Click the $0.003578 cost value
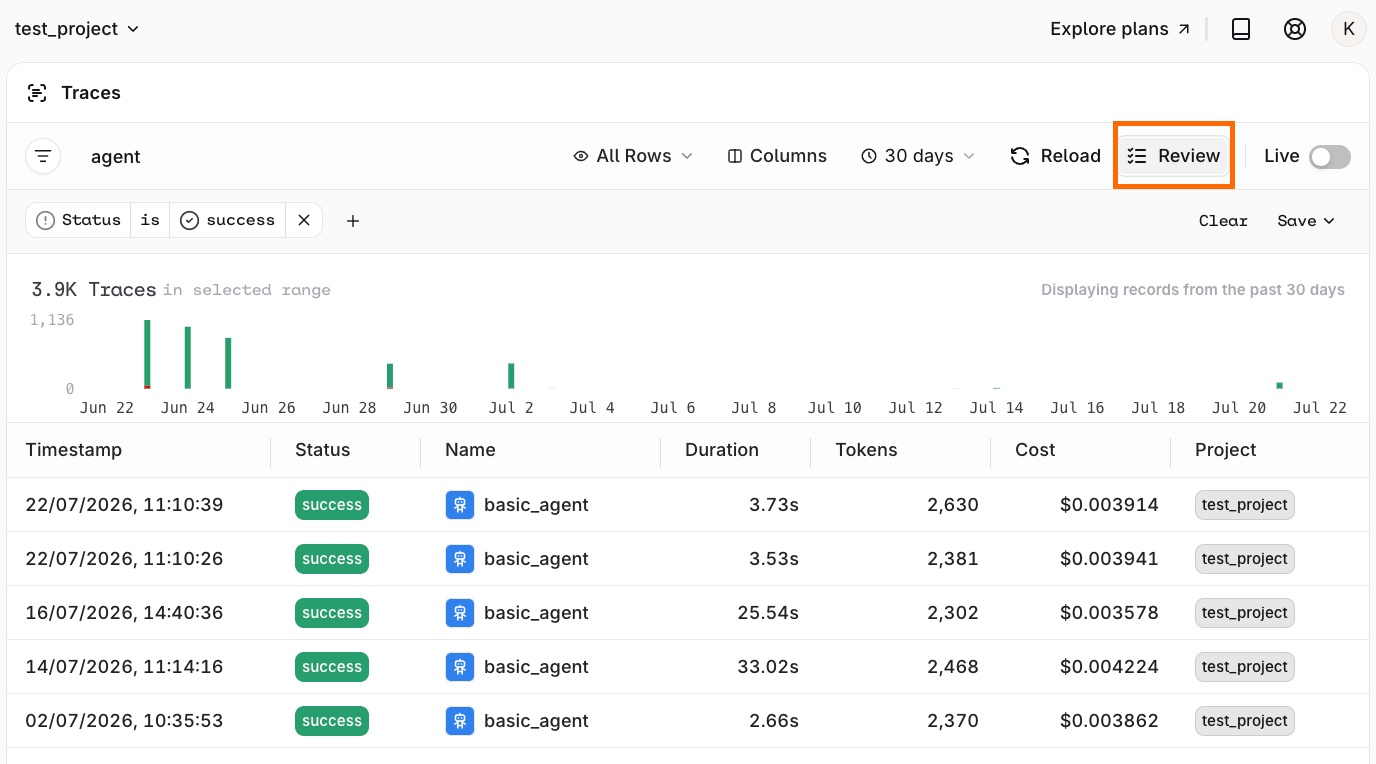 1109,613
